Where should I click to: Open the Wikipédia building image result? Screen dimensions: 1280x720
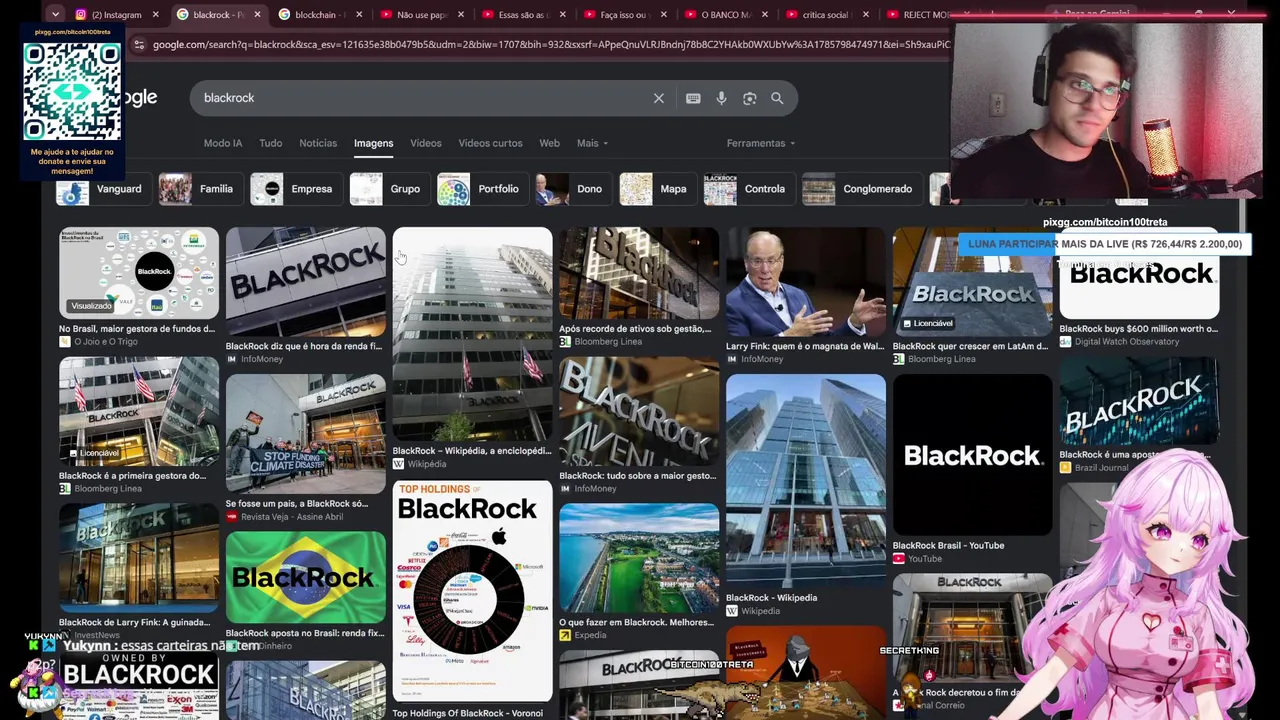pos(472,334)
